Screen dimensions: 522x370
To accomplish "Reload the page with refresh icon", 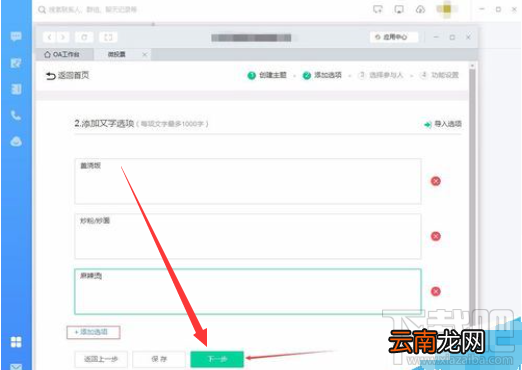I will 84,37.
